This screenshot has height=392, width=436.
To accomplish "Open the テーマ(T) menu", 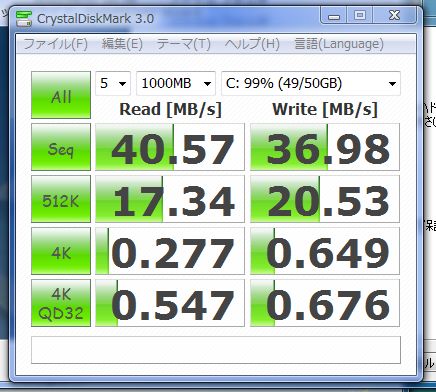I will pyautogui.click(x=183, y=44).
